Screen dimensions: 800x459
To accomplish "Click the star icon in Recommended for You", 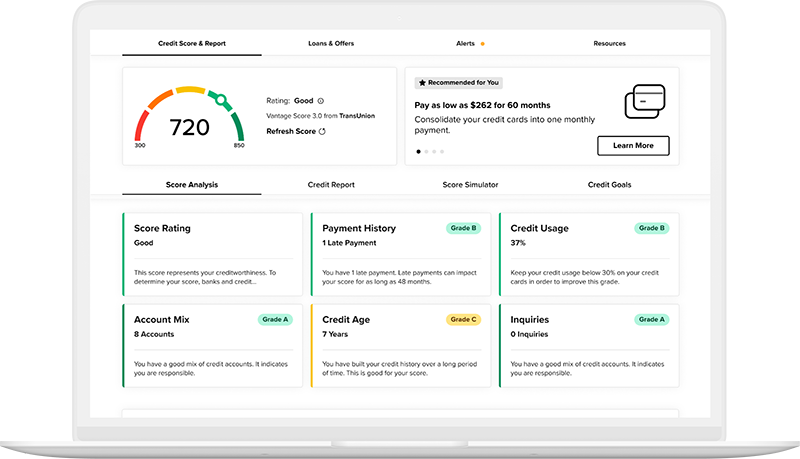I will point(422,83).
